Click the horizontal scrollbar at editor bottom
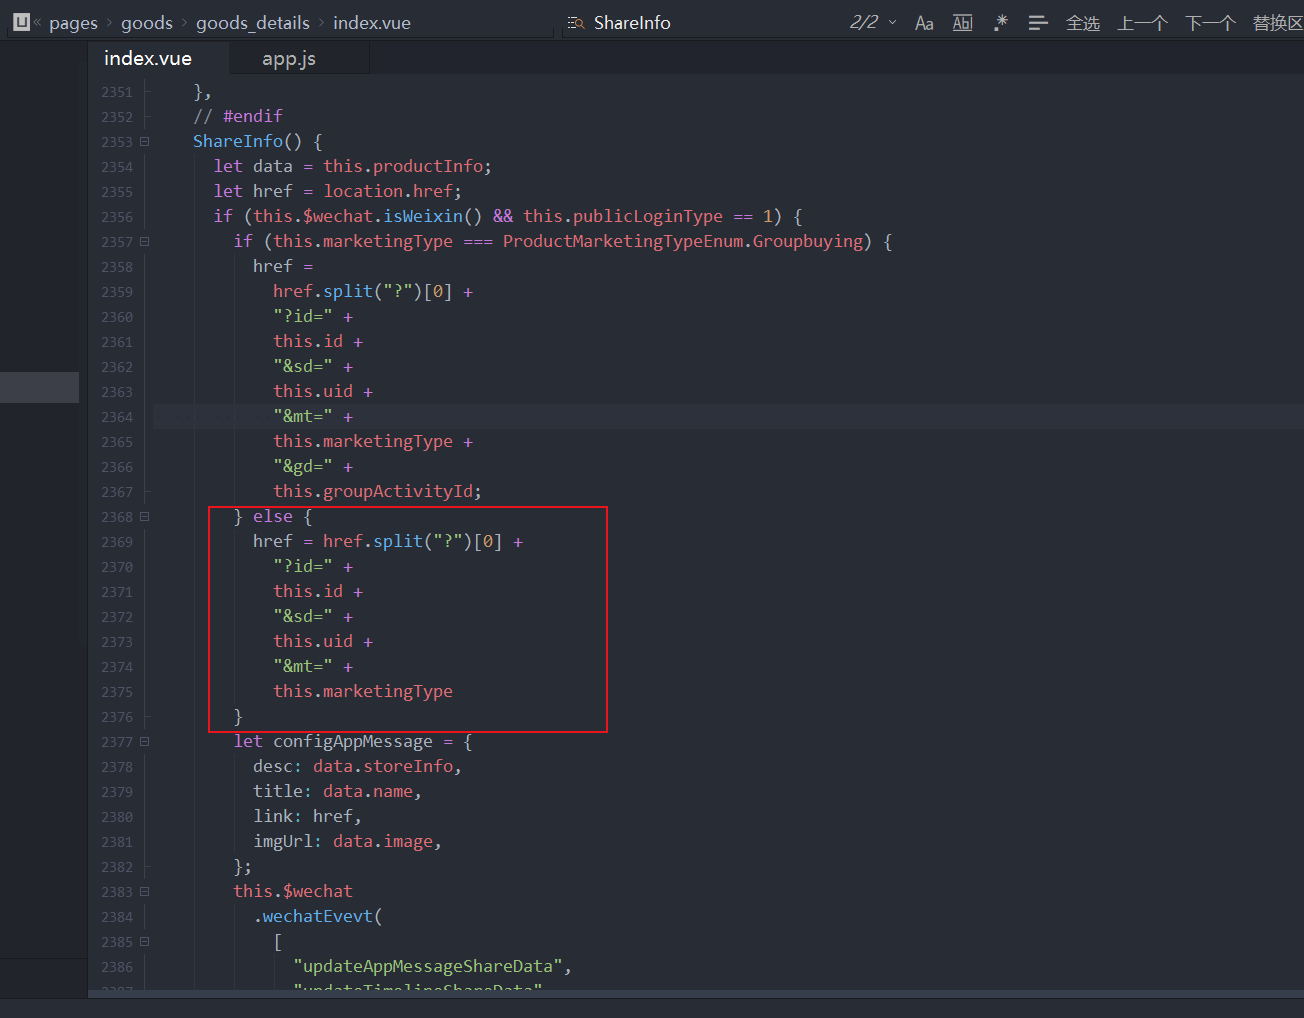The height and width of the screenshot is (1018, 1304). click(x=696, y=994)
